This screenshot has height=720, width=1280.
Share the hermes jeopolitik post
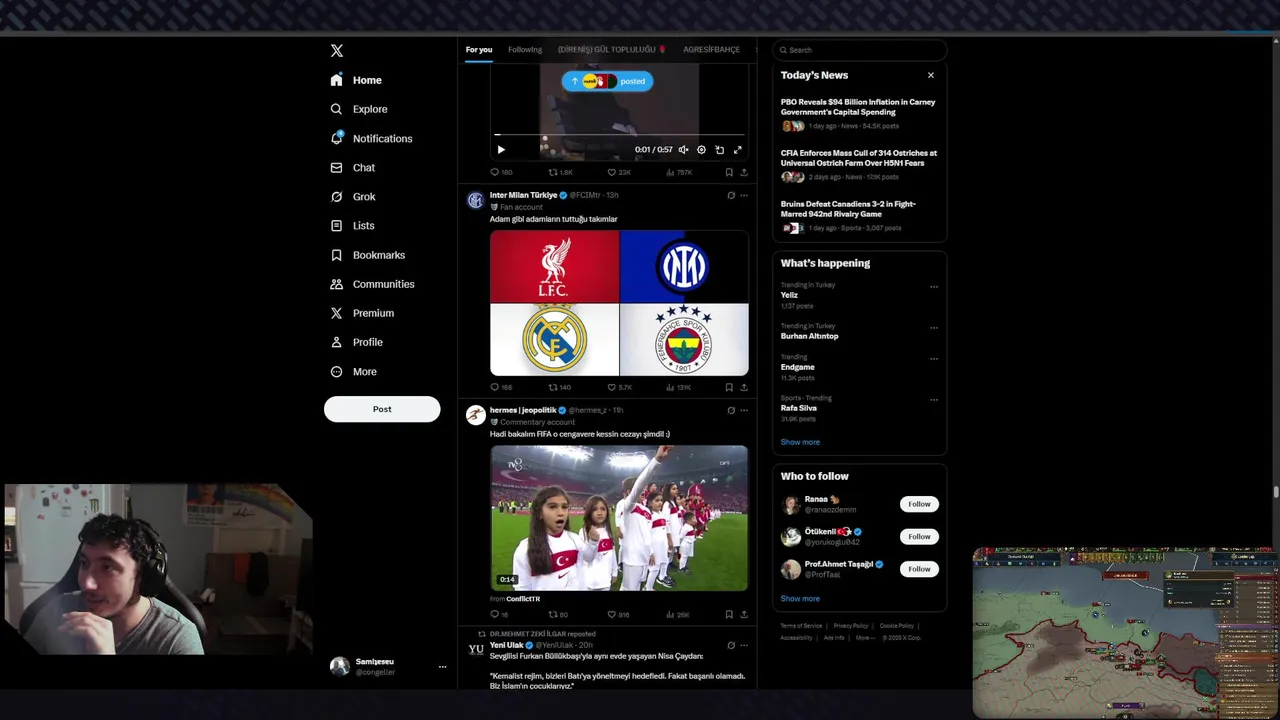[x=743, y=614]
